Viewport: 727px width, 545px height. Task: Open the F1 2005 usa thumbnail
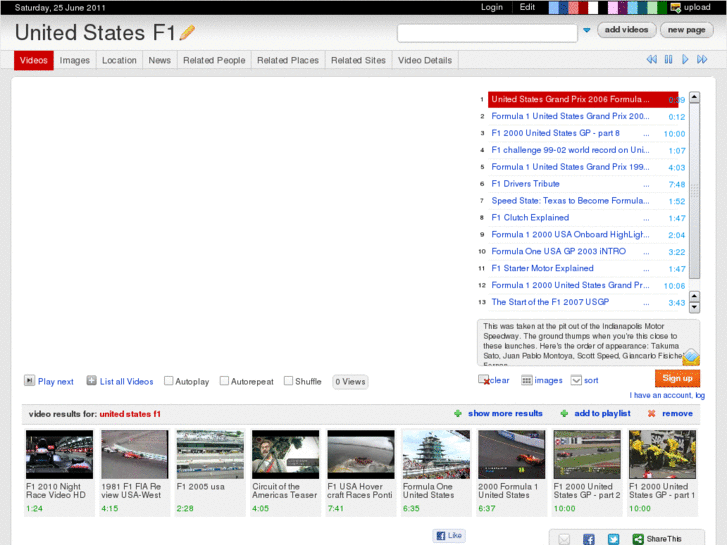pos(210,454)
